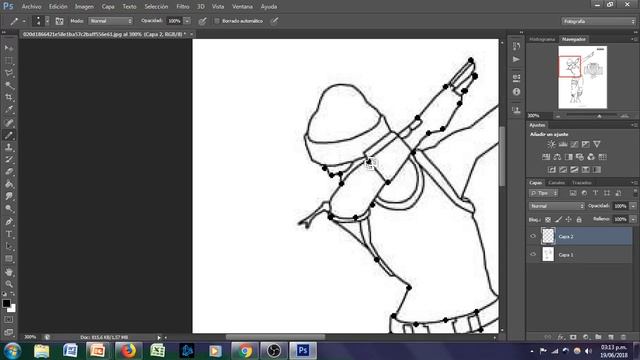Select the Pen tool
Viewport: 640px width, 360px height.
(x=9, y=222)
